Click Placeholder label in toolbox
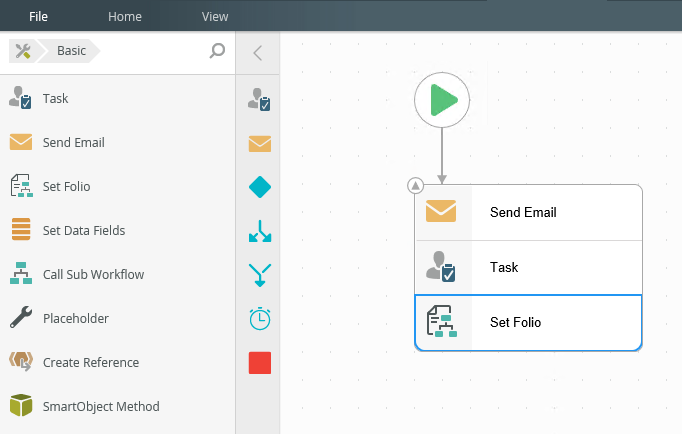The image size is (682, 434). (x=76, y=318)
